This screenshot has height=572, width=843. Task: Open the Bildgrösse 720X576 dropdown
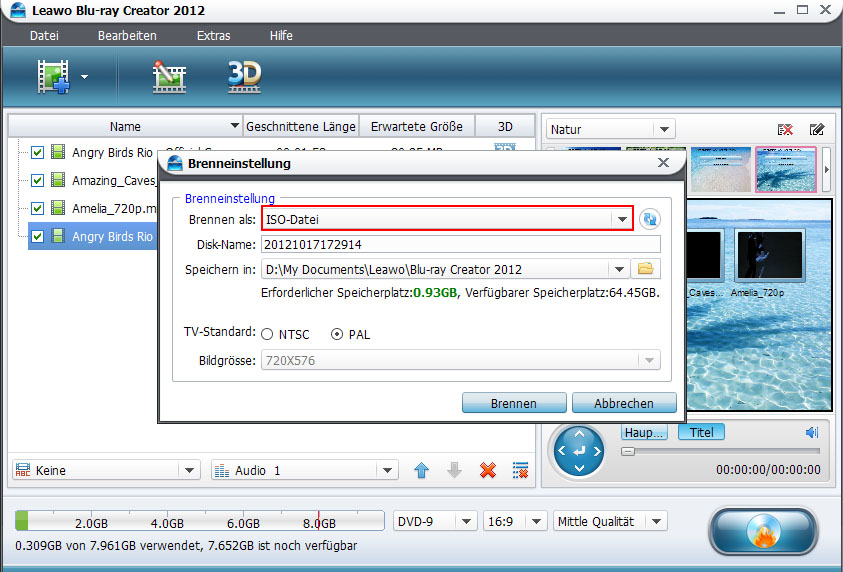coord(461,360)
